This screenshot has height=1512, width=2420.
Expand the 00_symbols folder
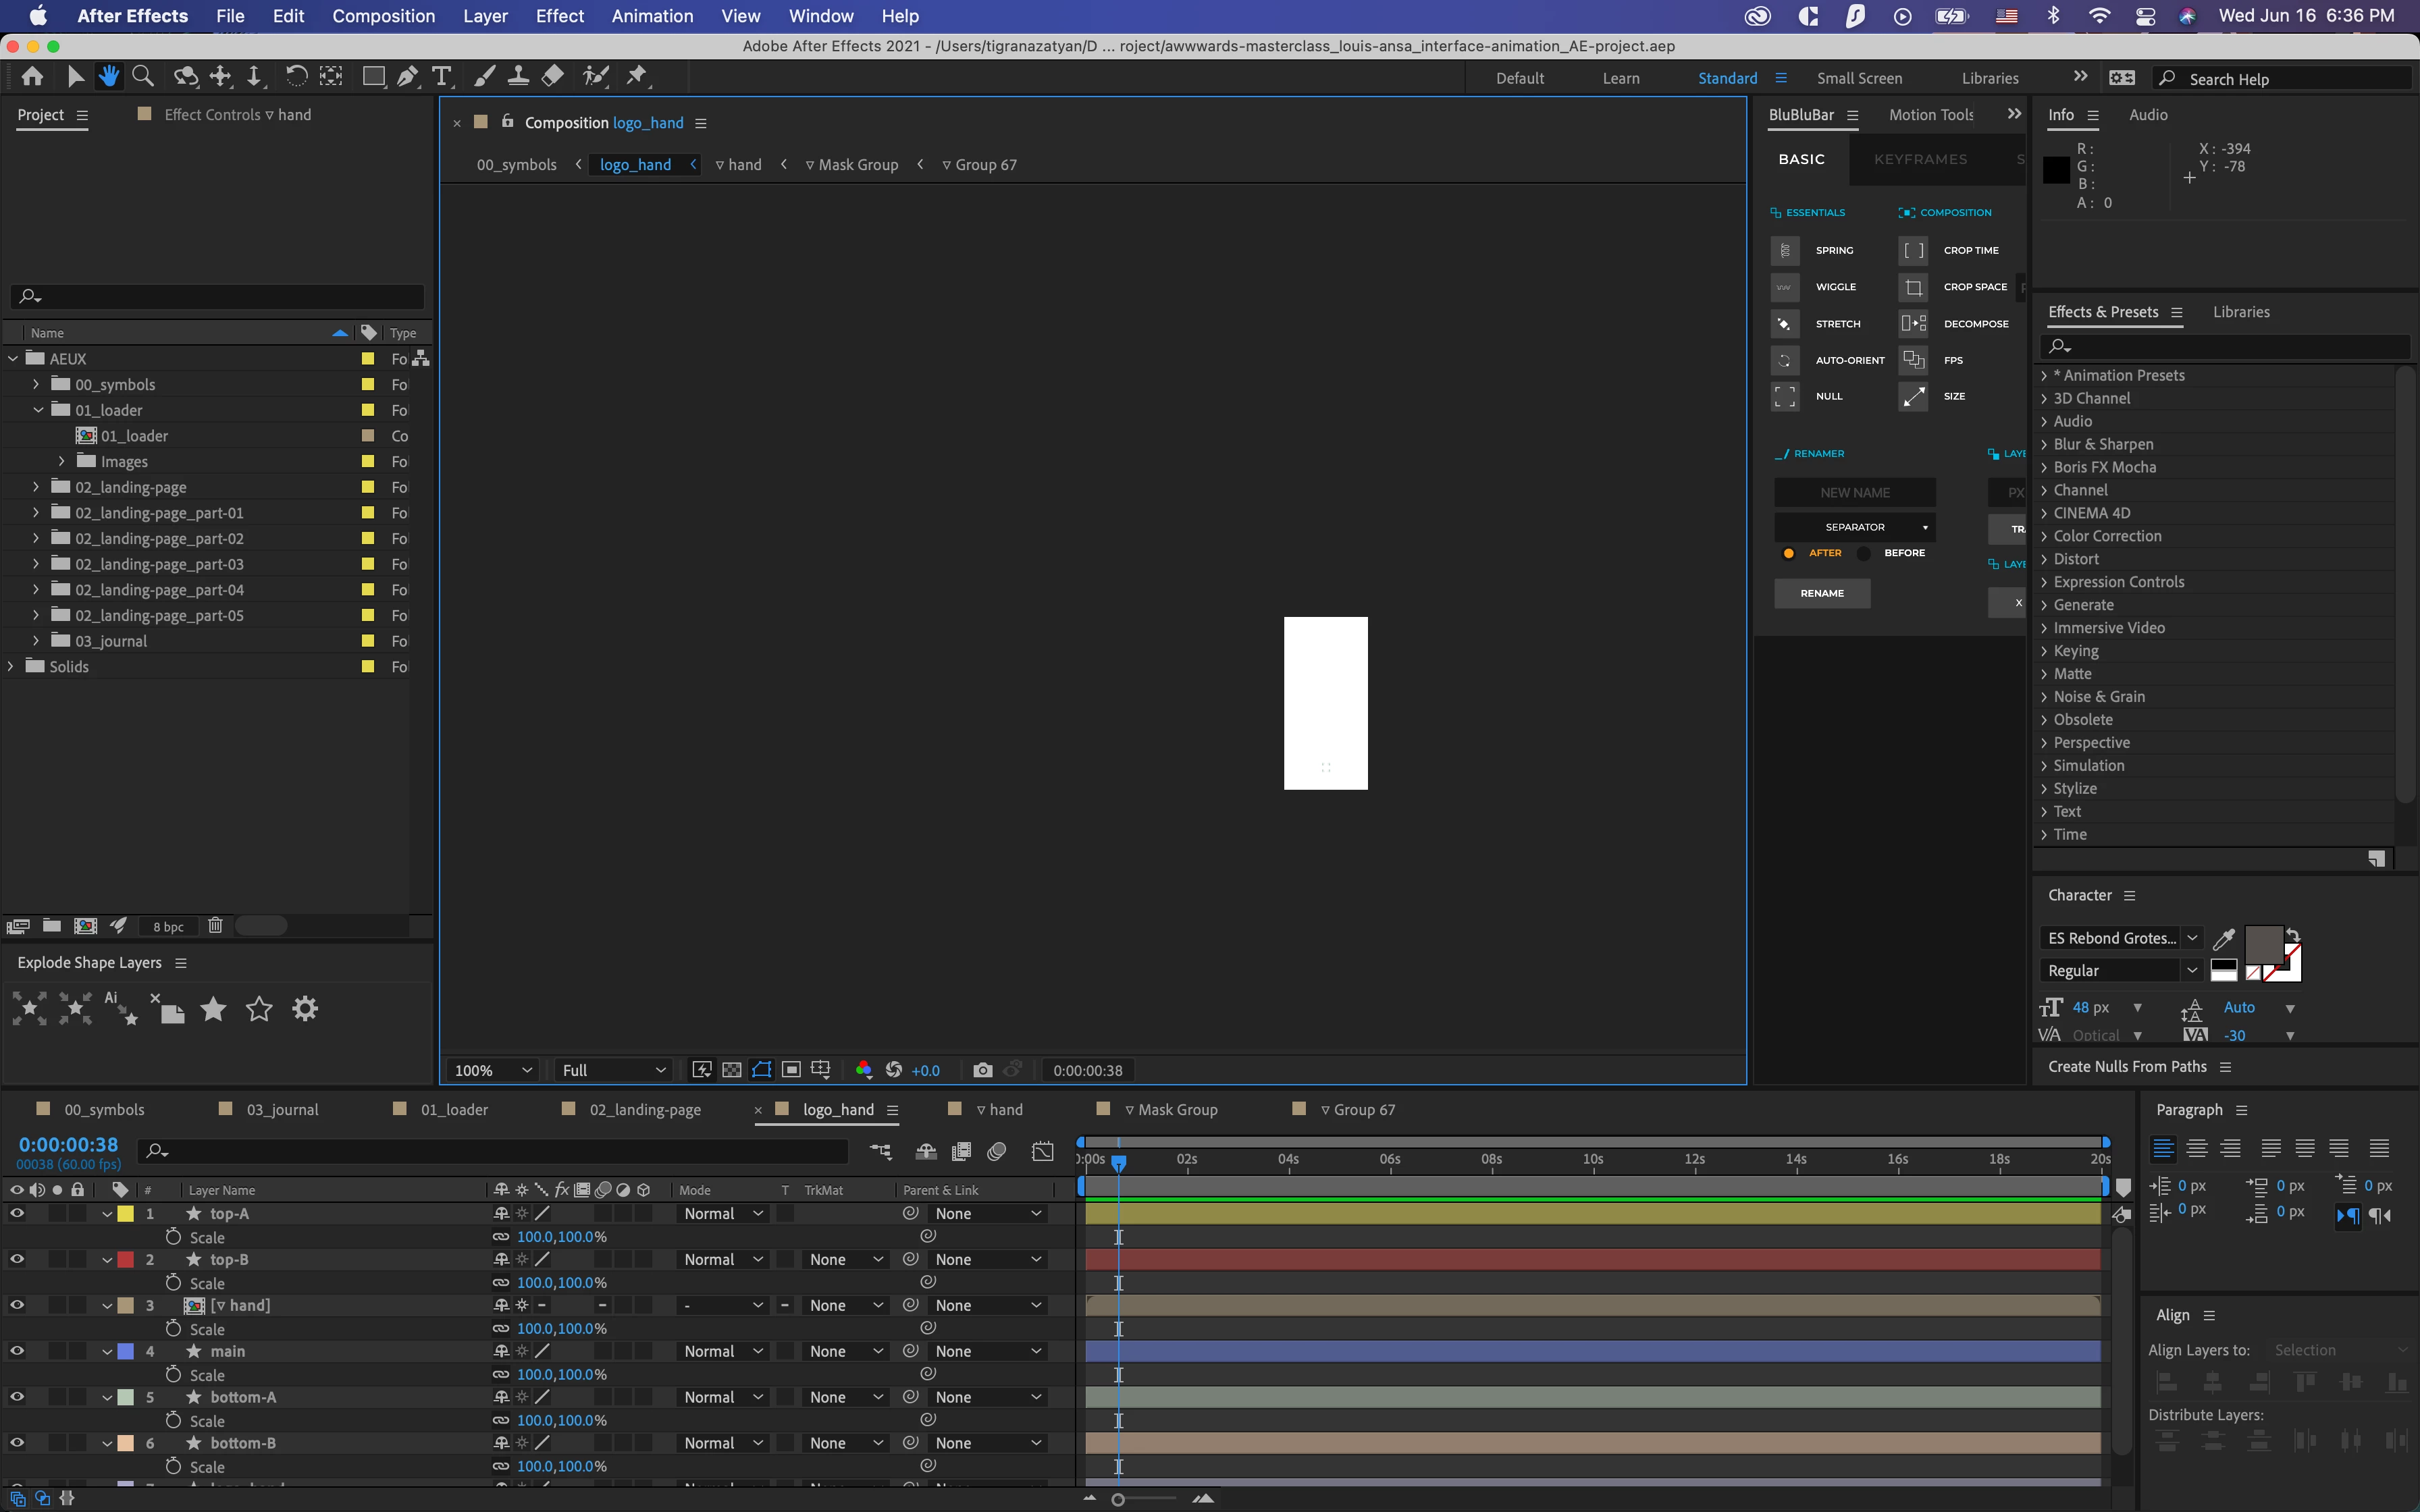(36, 384)
